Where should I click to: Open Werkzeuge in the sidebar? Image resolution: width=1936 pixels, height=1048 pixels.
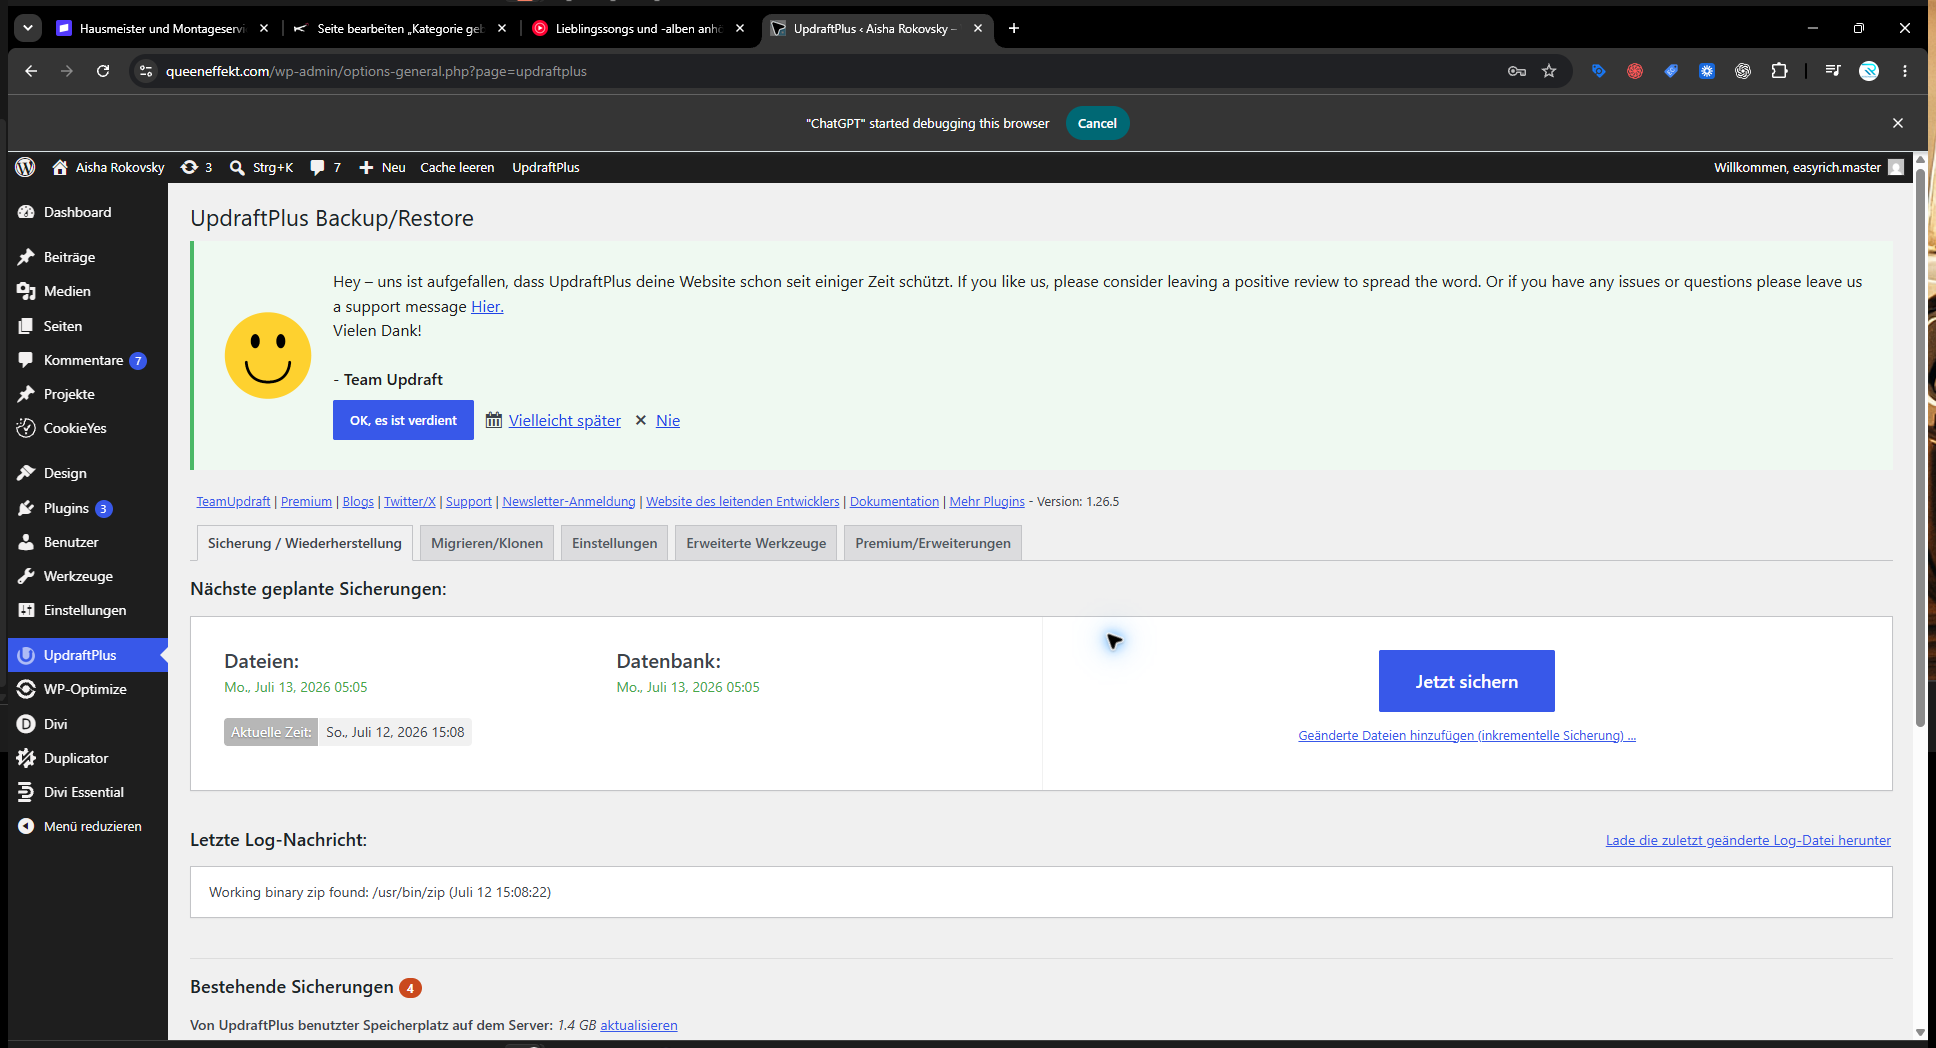(x=78, y=576)
